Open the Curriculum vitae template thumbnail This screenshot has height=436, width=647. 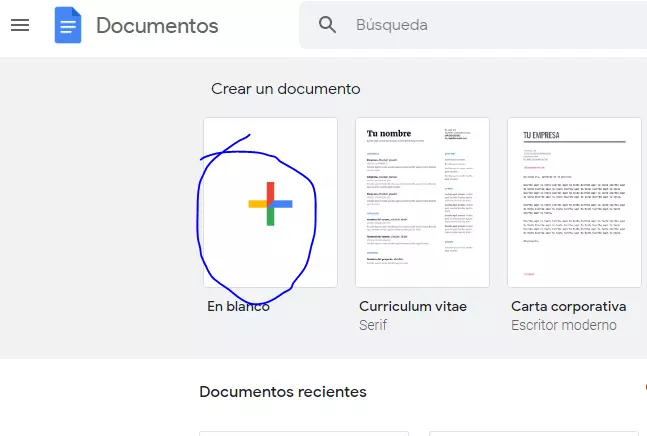(x=423, y=203)
